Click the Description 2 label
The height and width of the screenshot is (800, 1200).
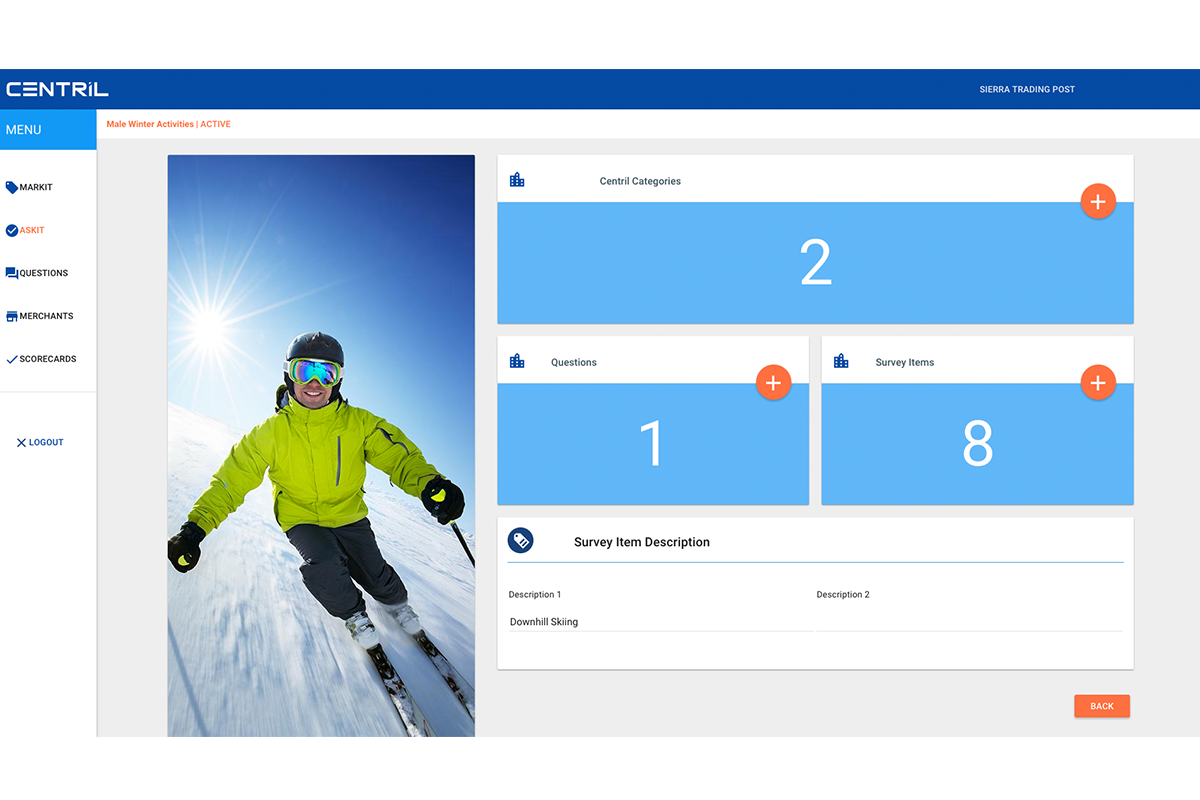[843, 594]
